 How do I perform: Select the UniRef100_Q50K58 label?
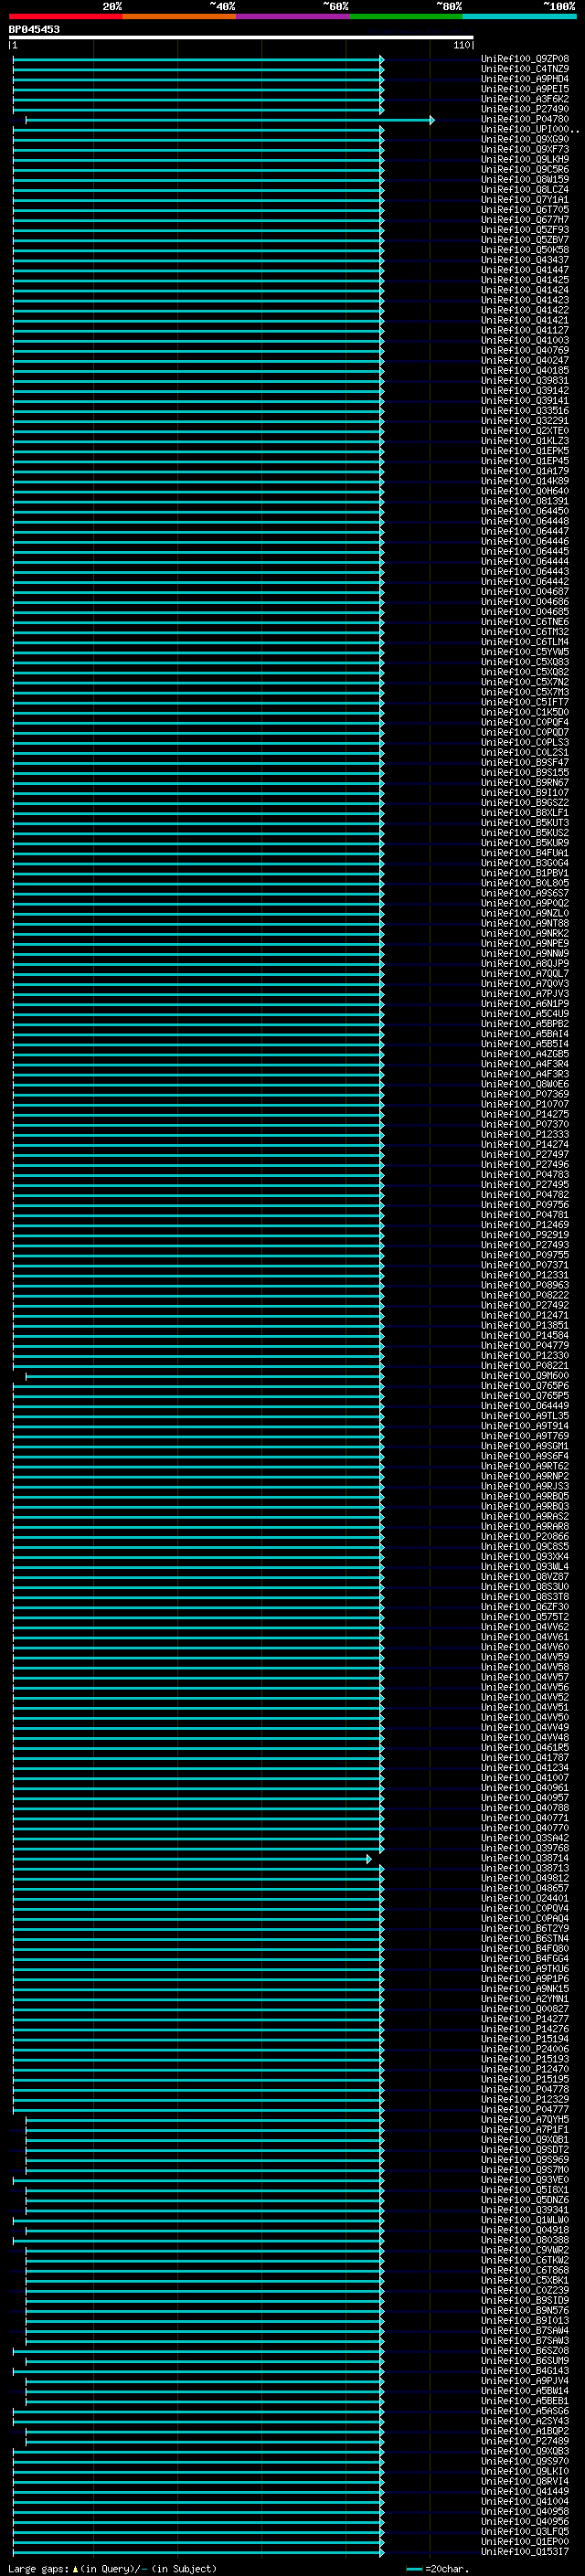[x=525, y=250]
